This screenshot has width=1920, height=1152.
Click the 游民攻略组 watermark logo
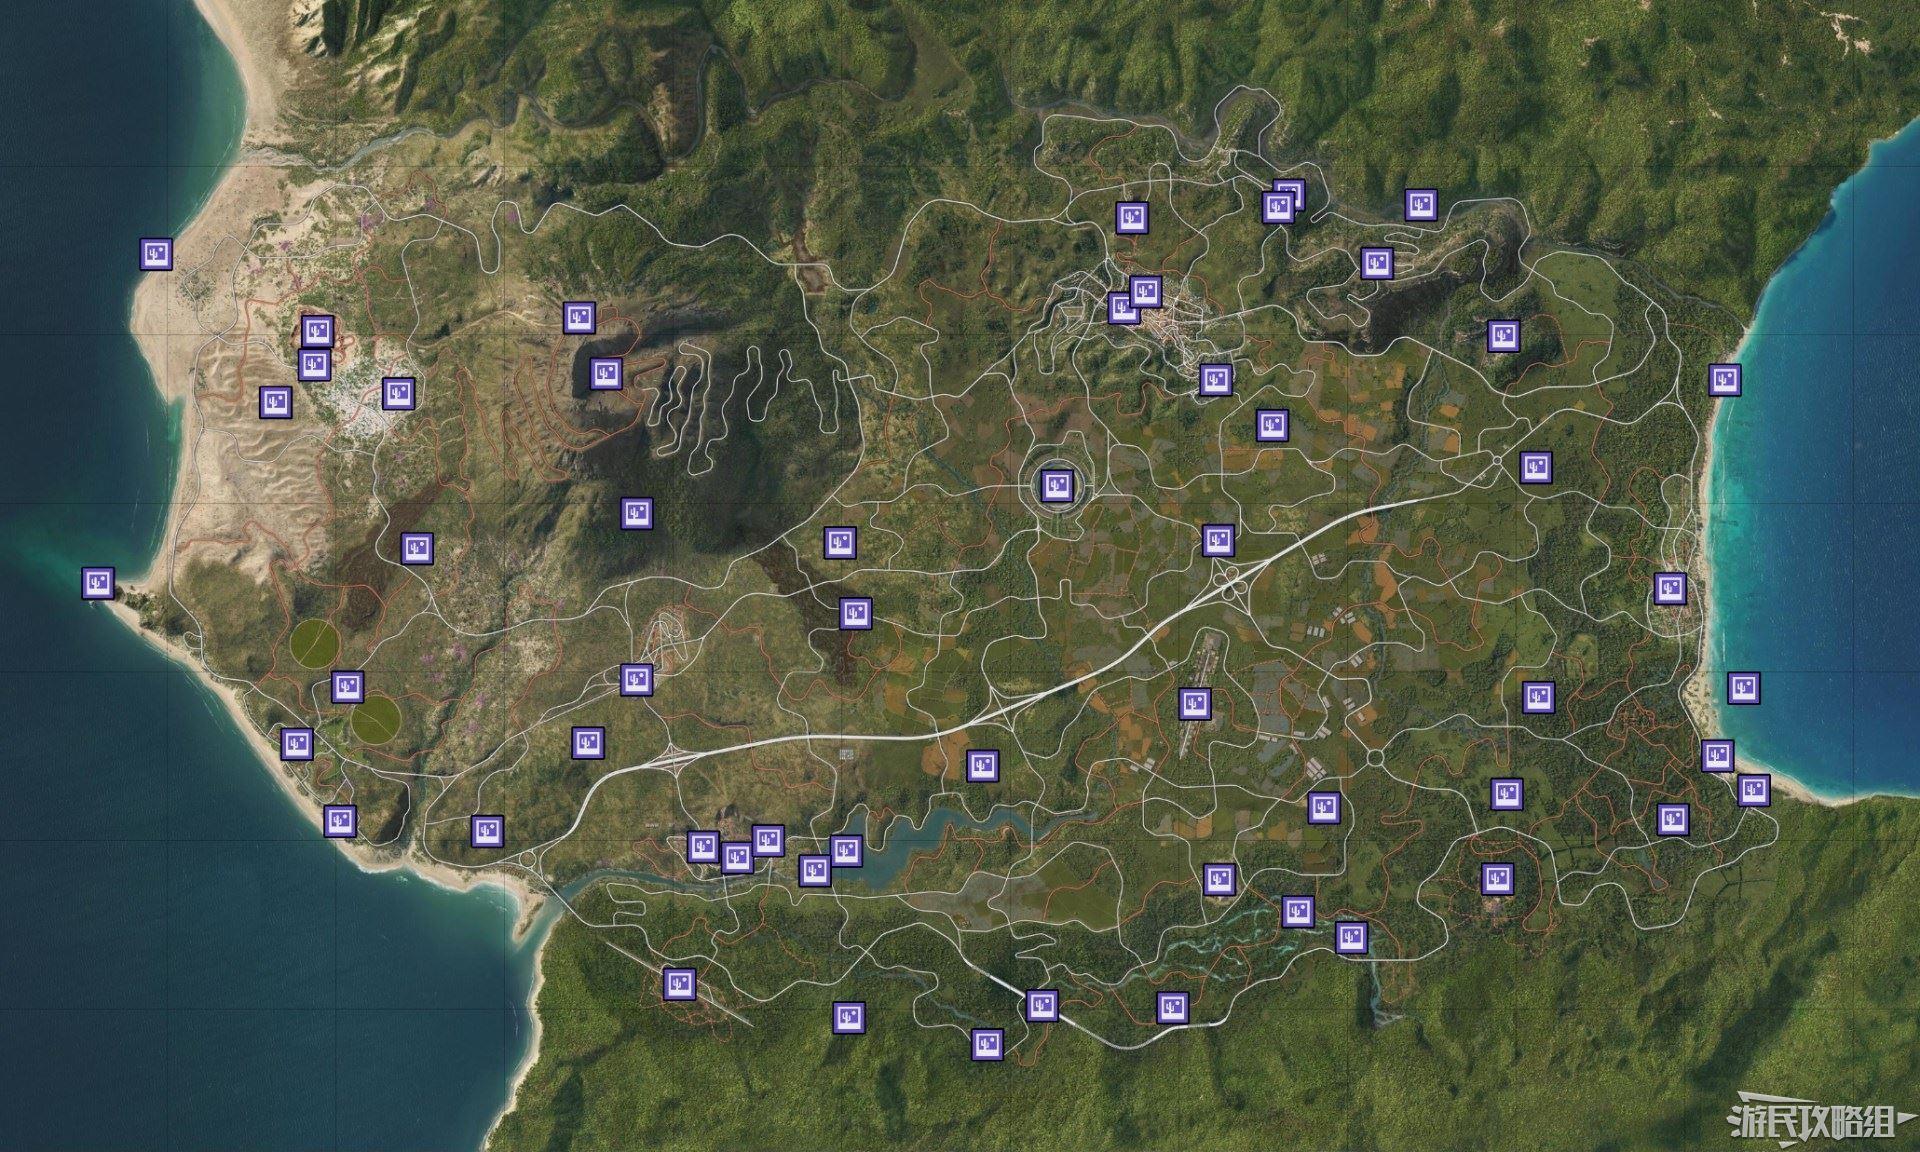coord(1813,1123)
